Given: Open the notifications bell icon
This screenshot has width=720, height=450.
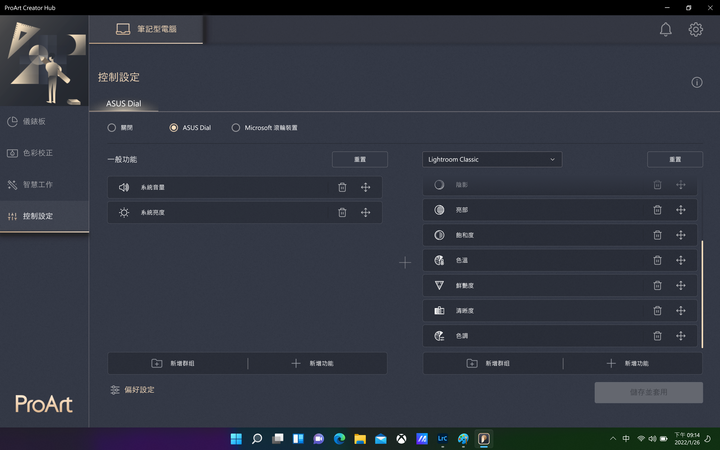Looking at the screenshot, I should (665, 29).
